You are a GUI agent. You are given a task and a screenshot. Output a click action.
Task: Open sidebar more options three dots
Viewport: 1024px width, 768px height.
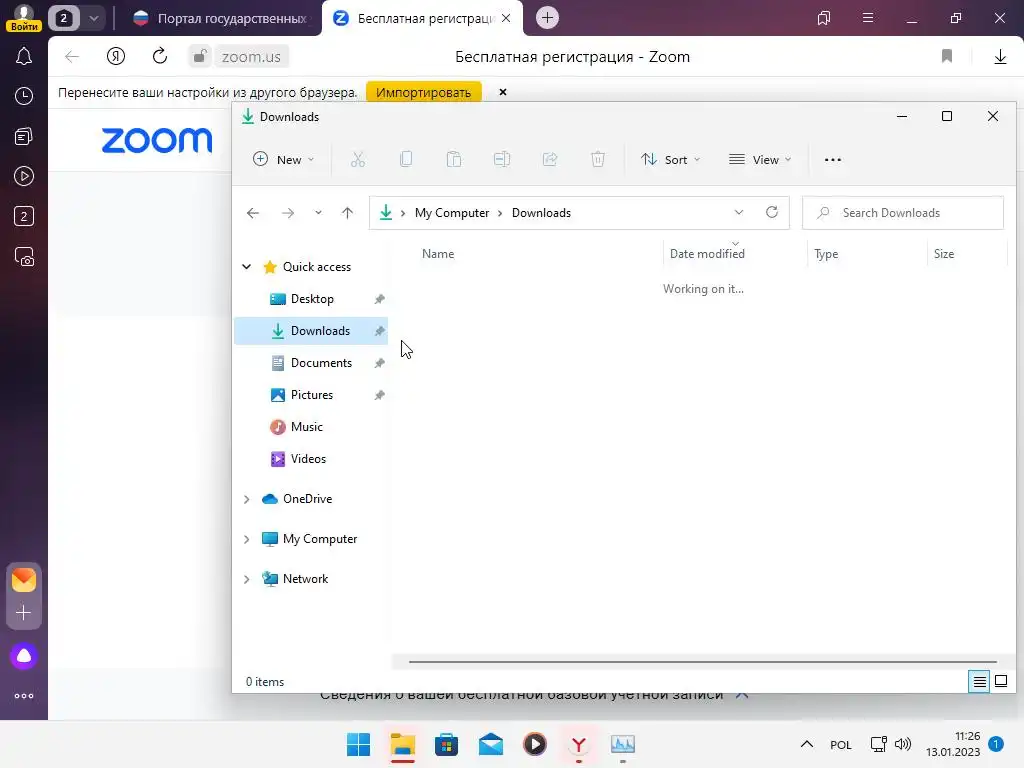point(24,696)
